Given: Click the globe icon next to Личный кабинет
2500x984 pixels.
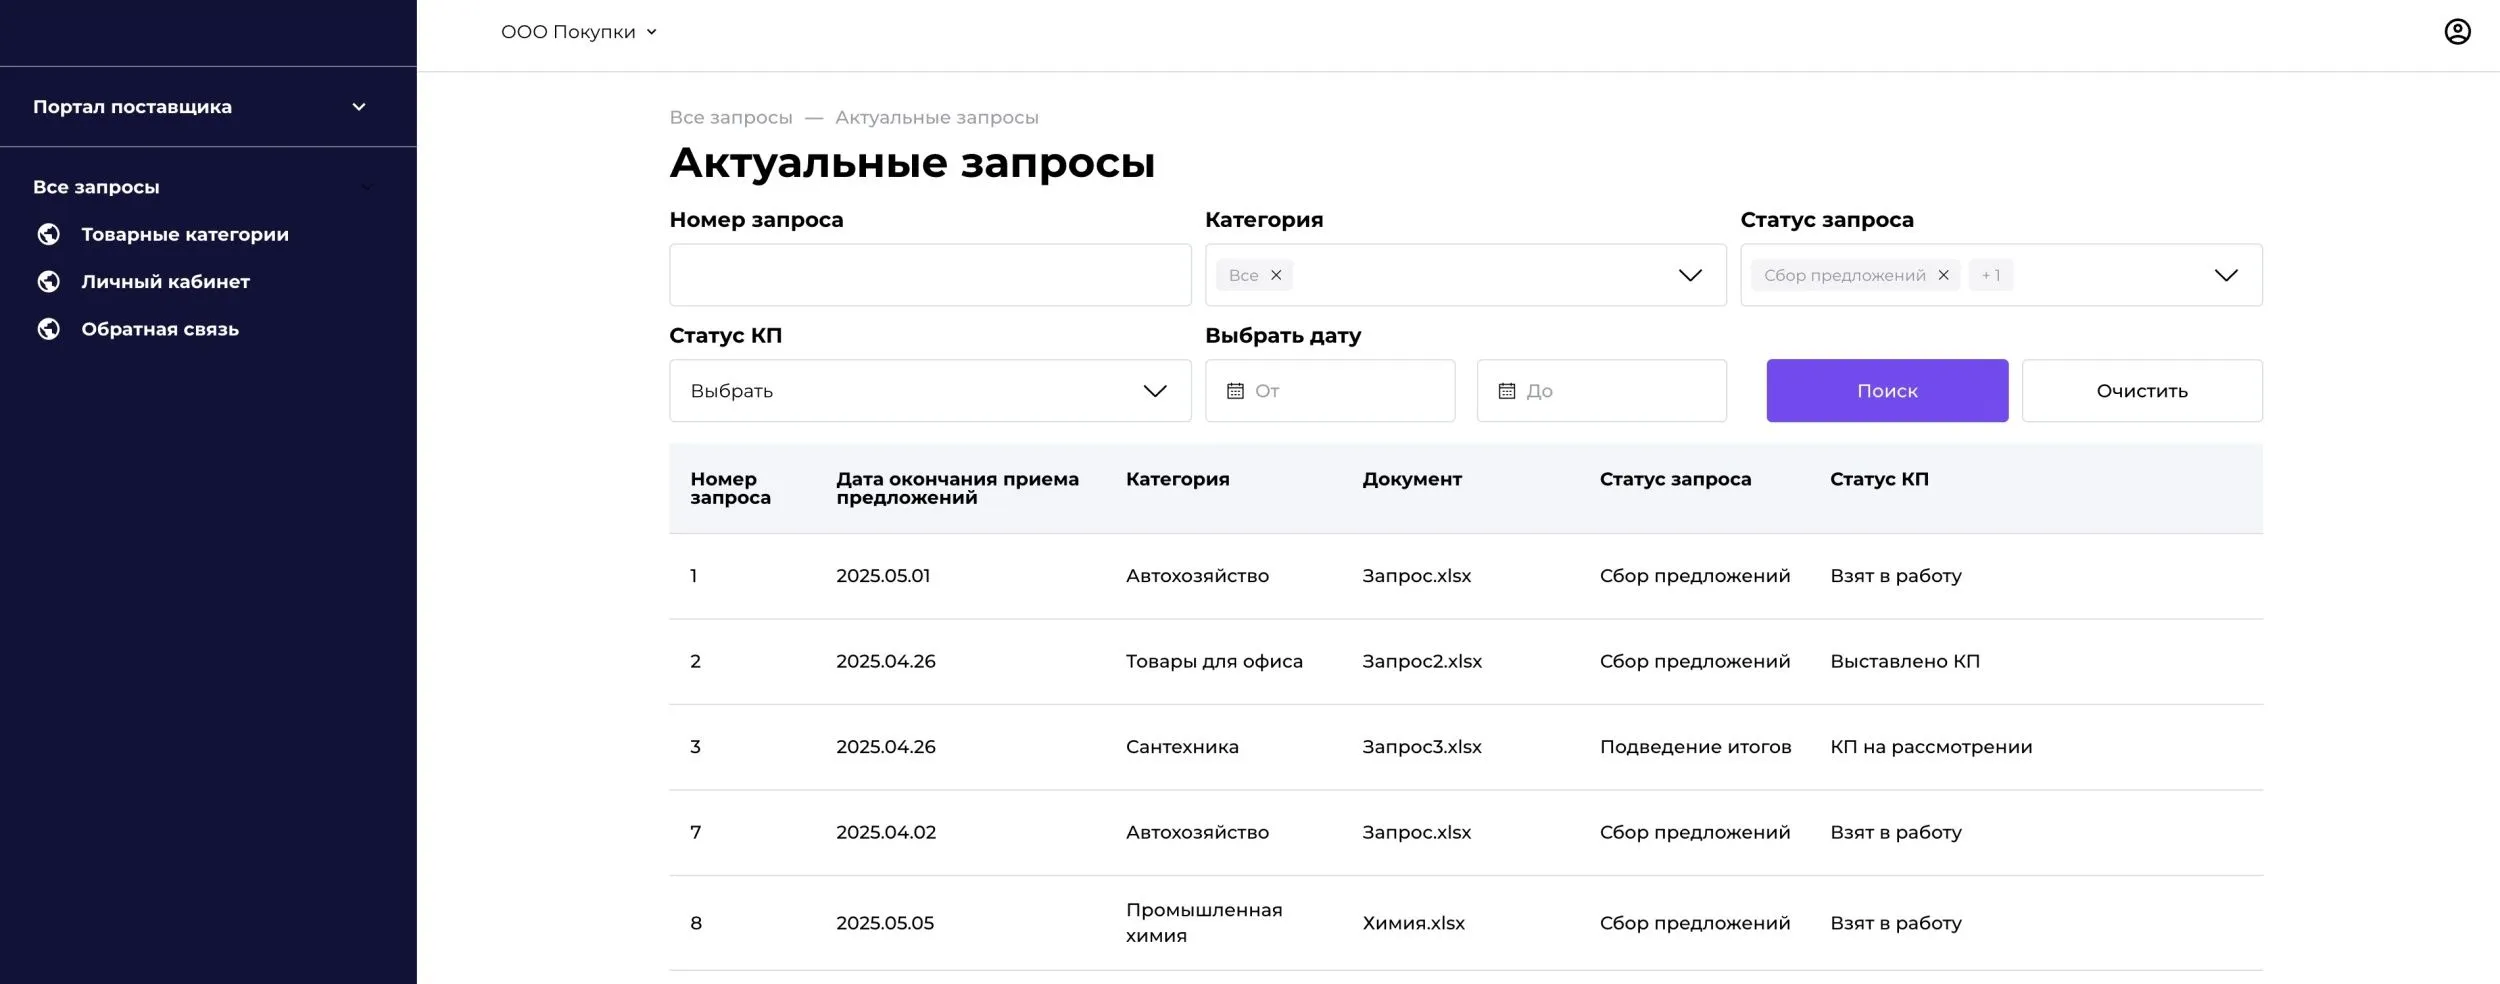Looking at the screenshot, I should (x=50, y=281).
